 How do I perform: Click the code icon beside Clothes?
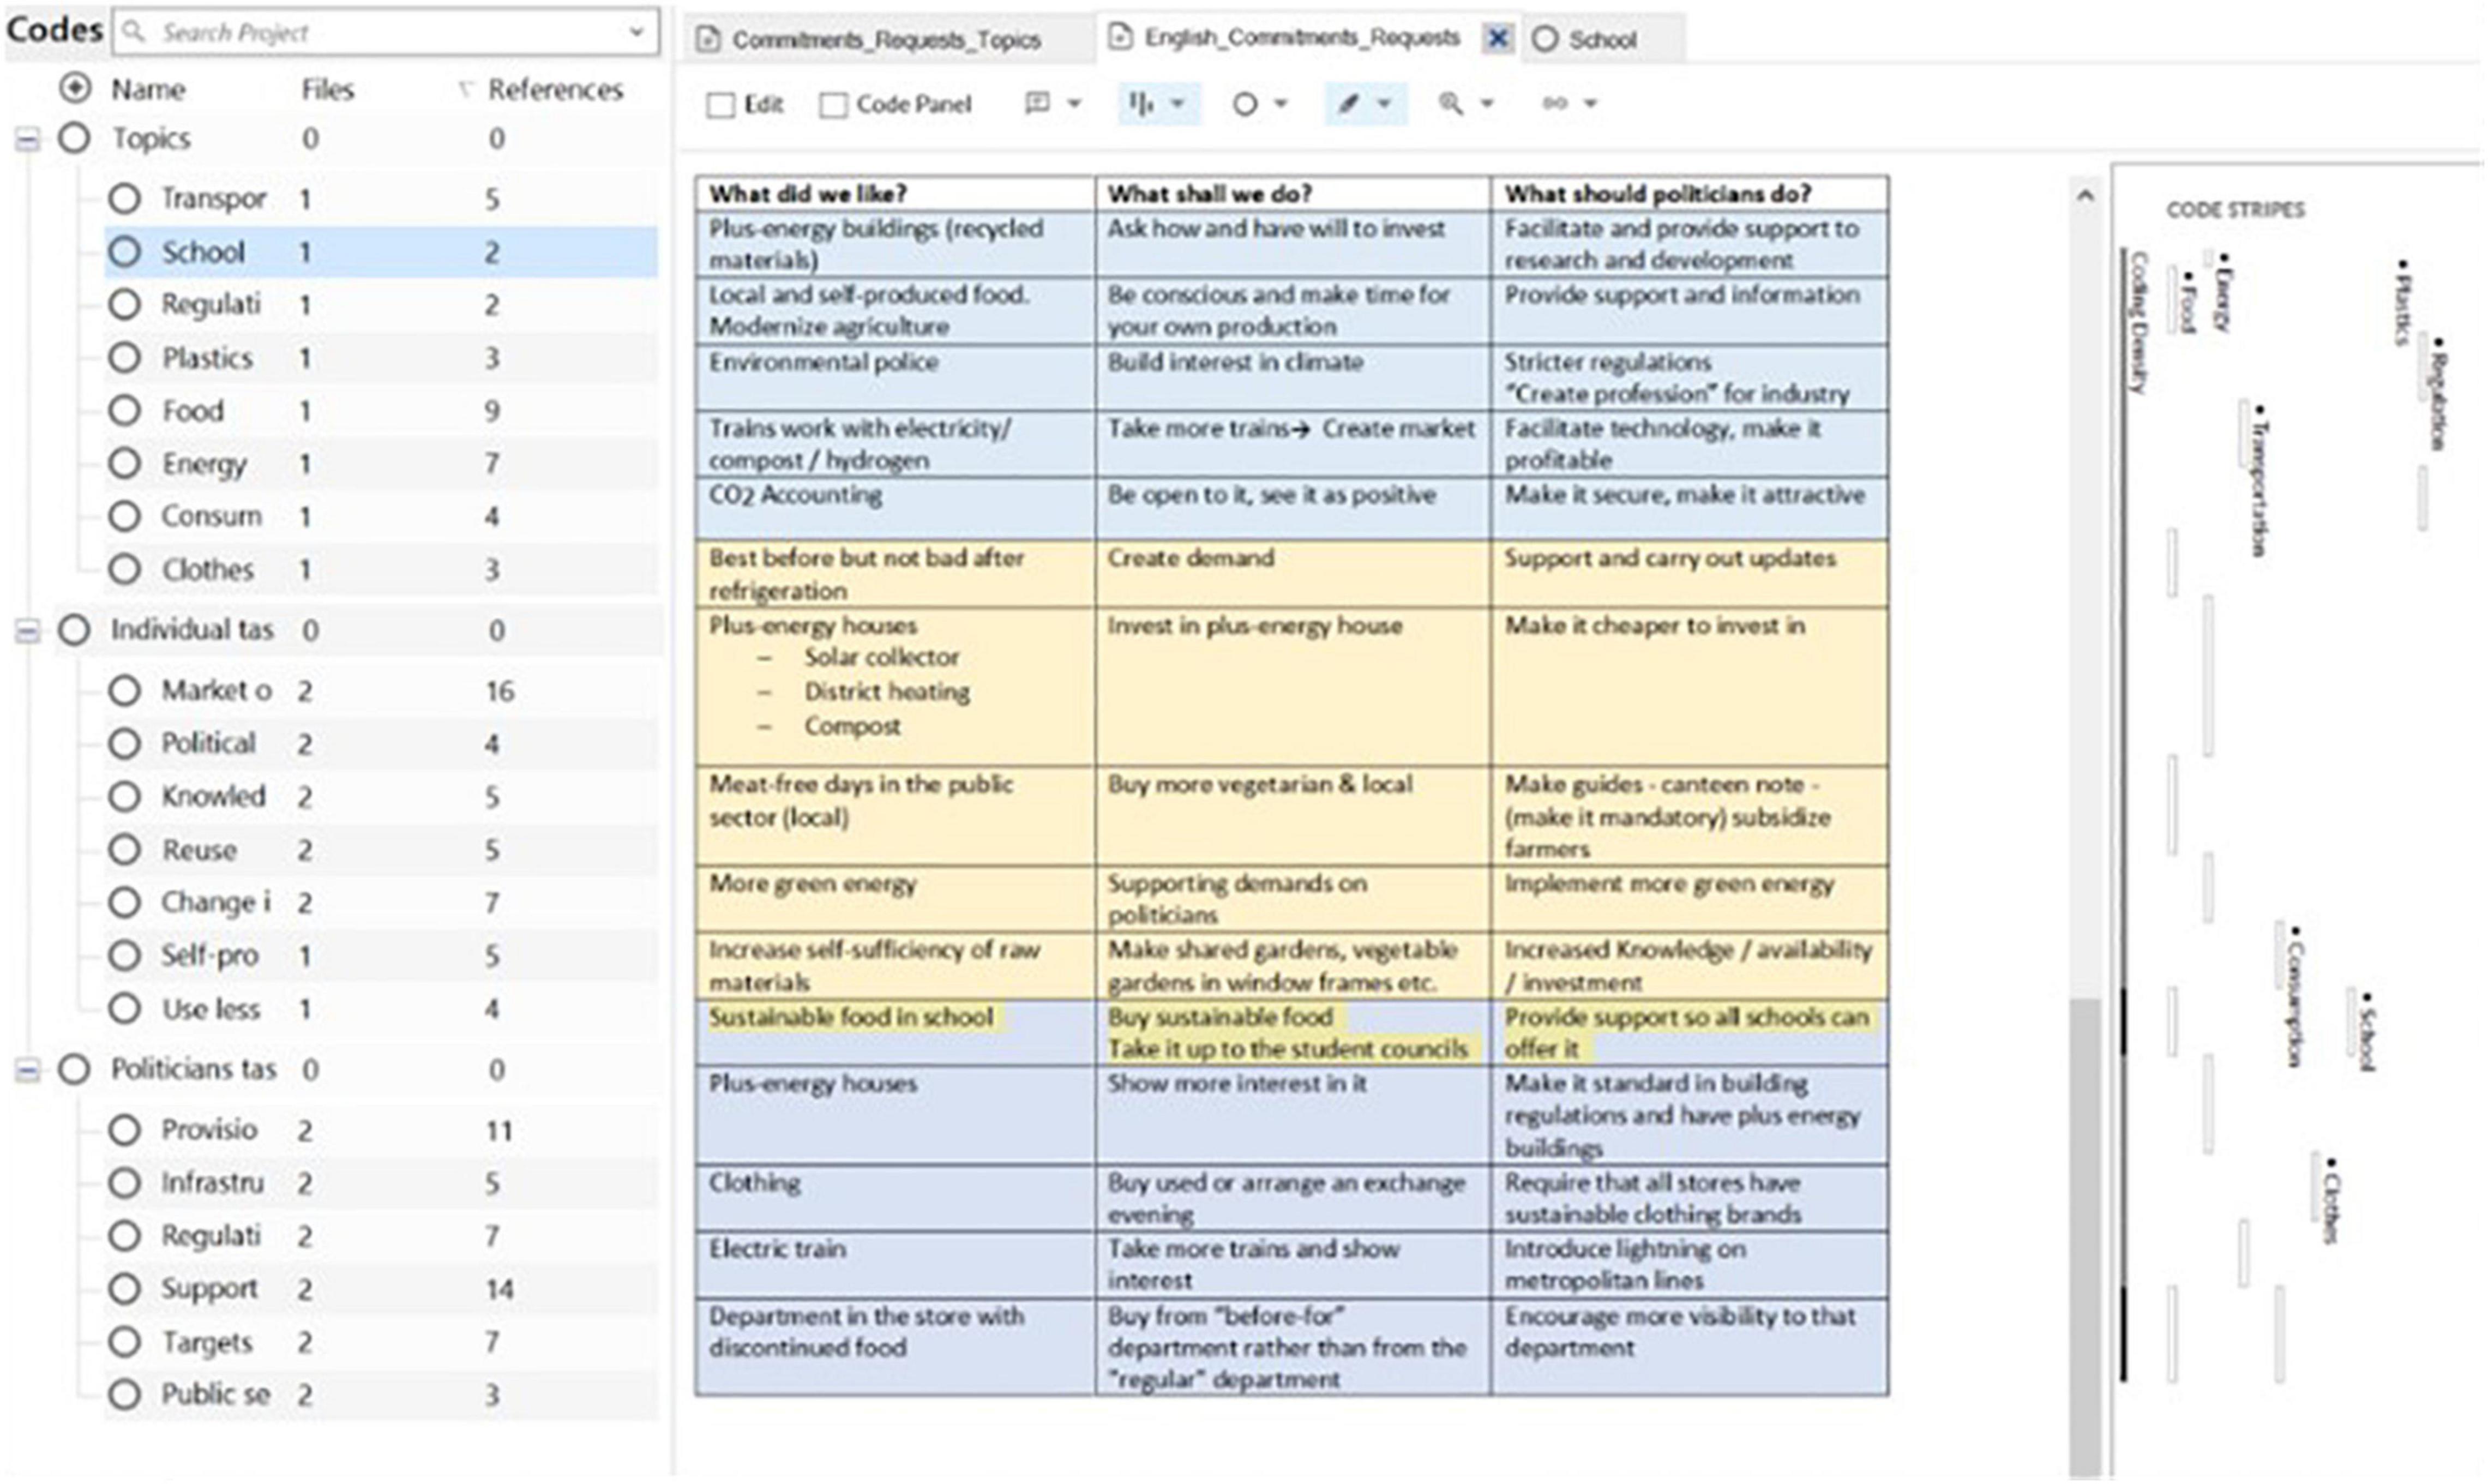[124, 569]
